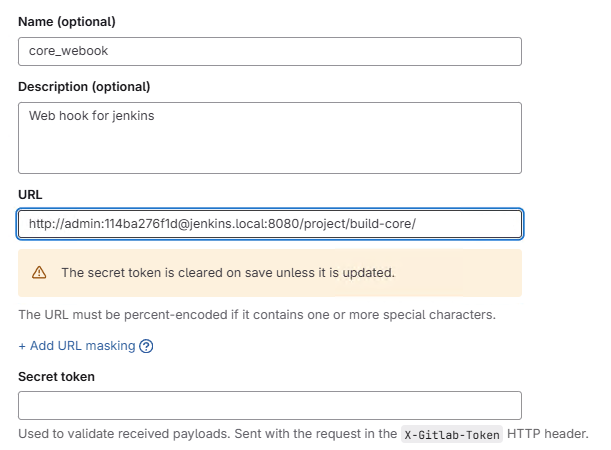Image resolution: width=611 pixels, height=450 pixels.
Task: Click the "Name (optional)" label
Action: [x=69, y=19]
